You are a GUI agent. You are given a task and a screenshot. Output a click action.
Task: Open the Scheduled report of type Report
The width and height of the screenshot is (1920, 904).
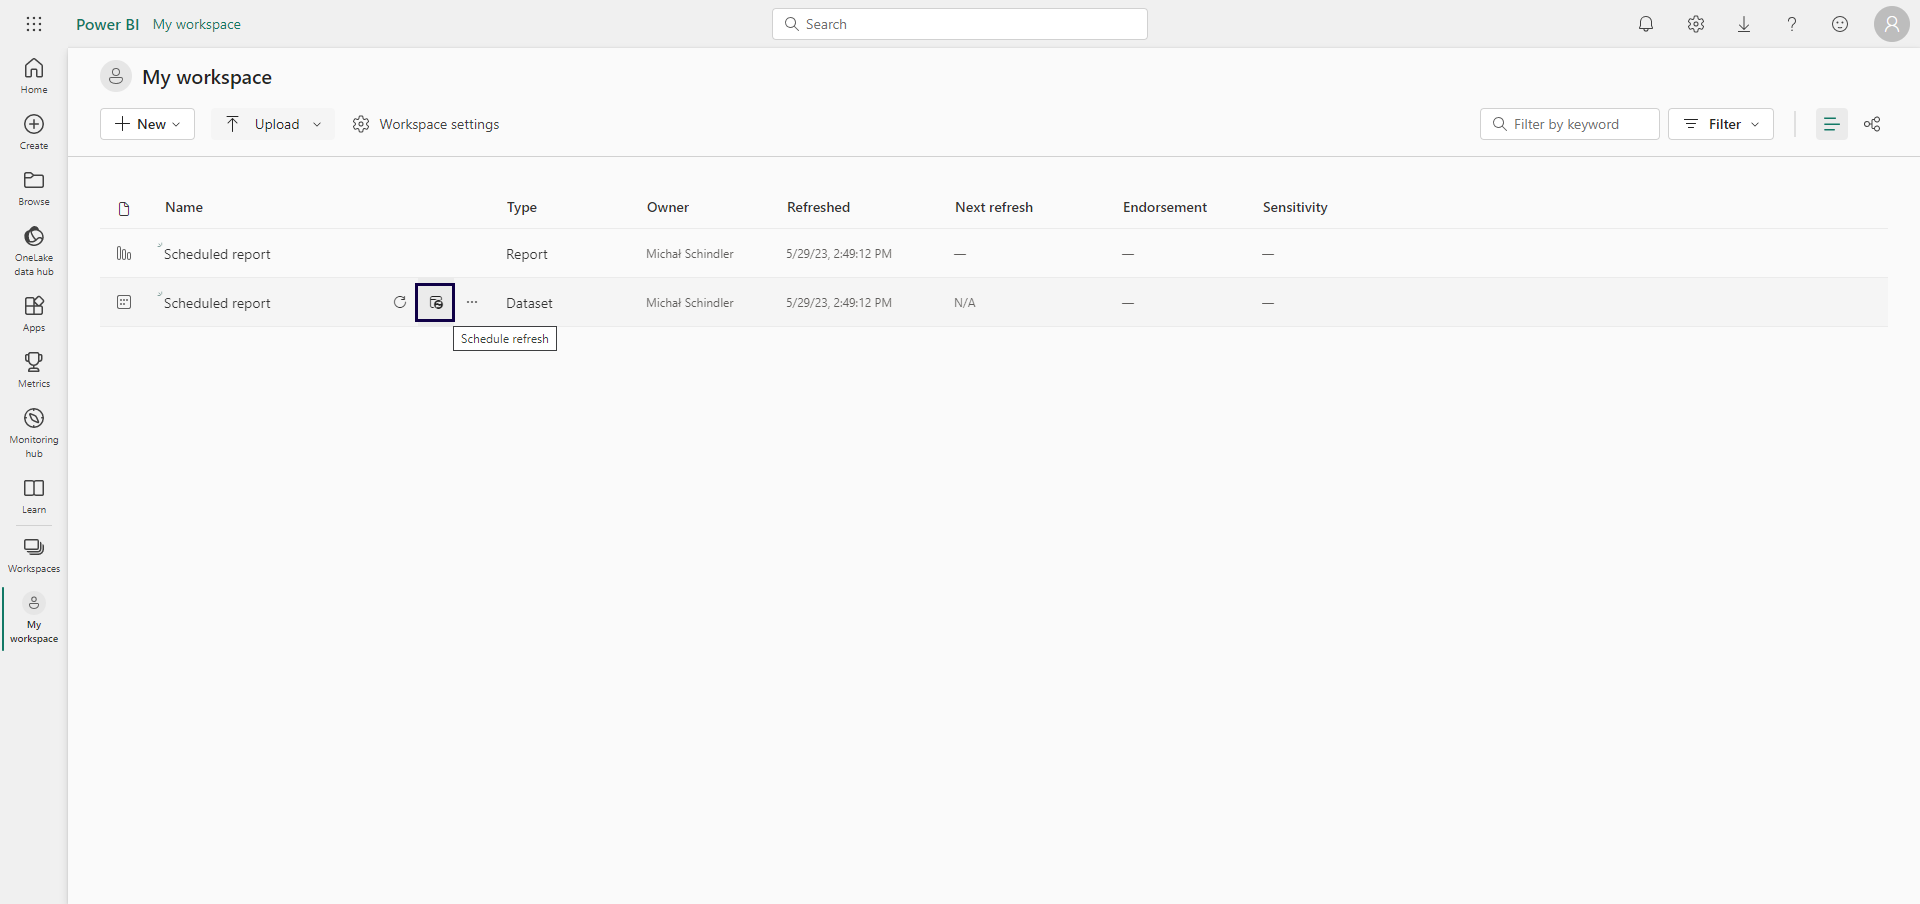[217, 254]
